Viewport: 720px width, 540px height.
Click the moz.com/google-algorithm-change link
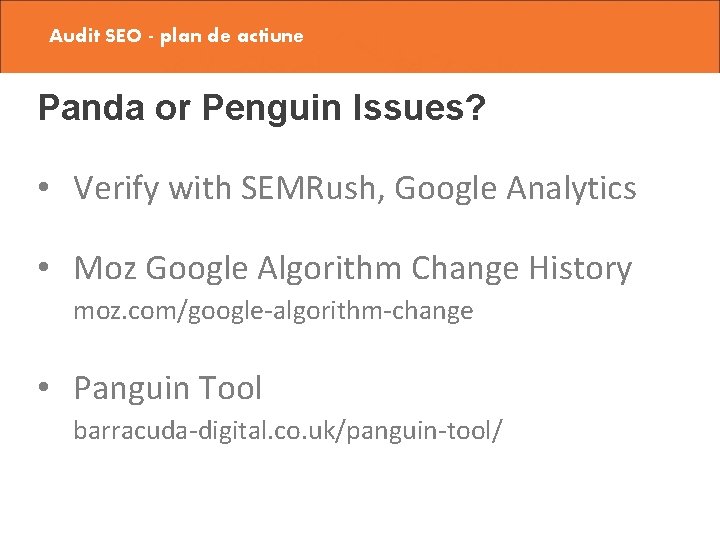[273, 311]
